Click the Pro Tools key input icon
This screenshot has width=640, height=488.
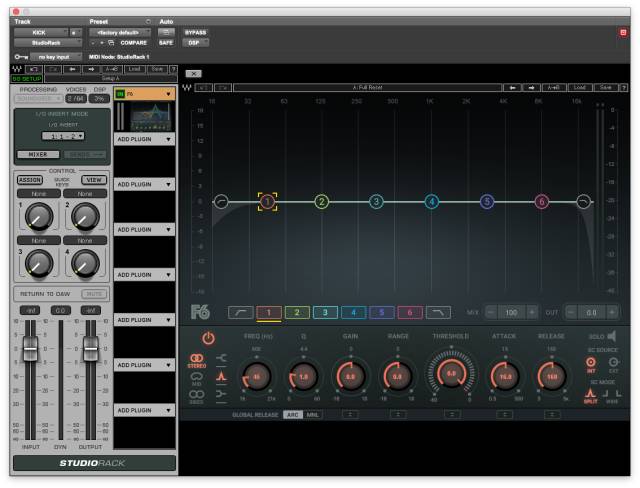tap(21, 57)
